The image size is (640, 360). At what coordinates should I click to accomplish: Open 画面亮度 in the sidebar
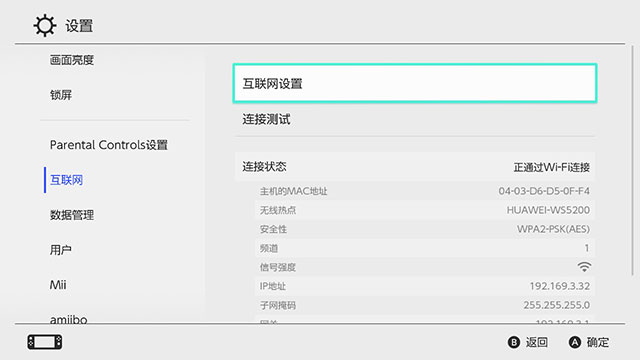tap(72, 60)
